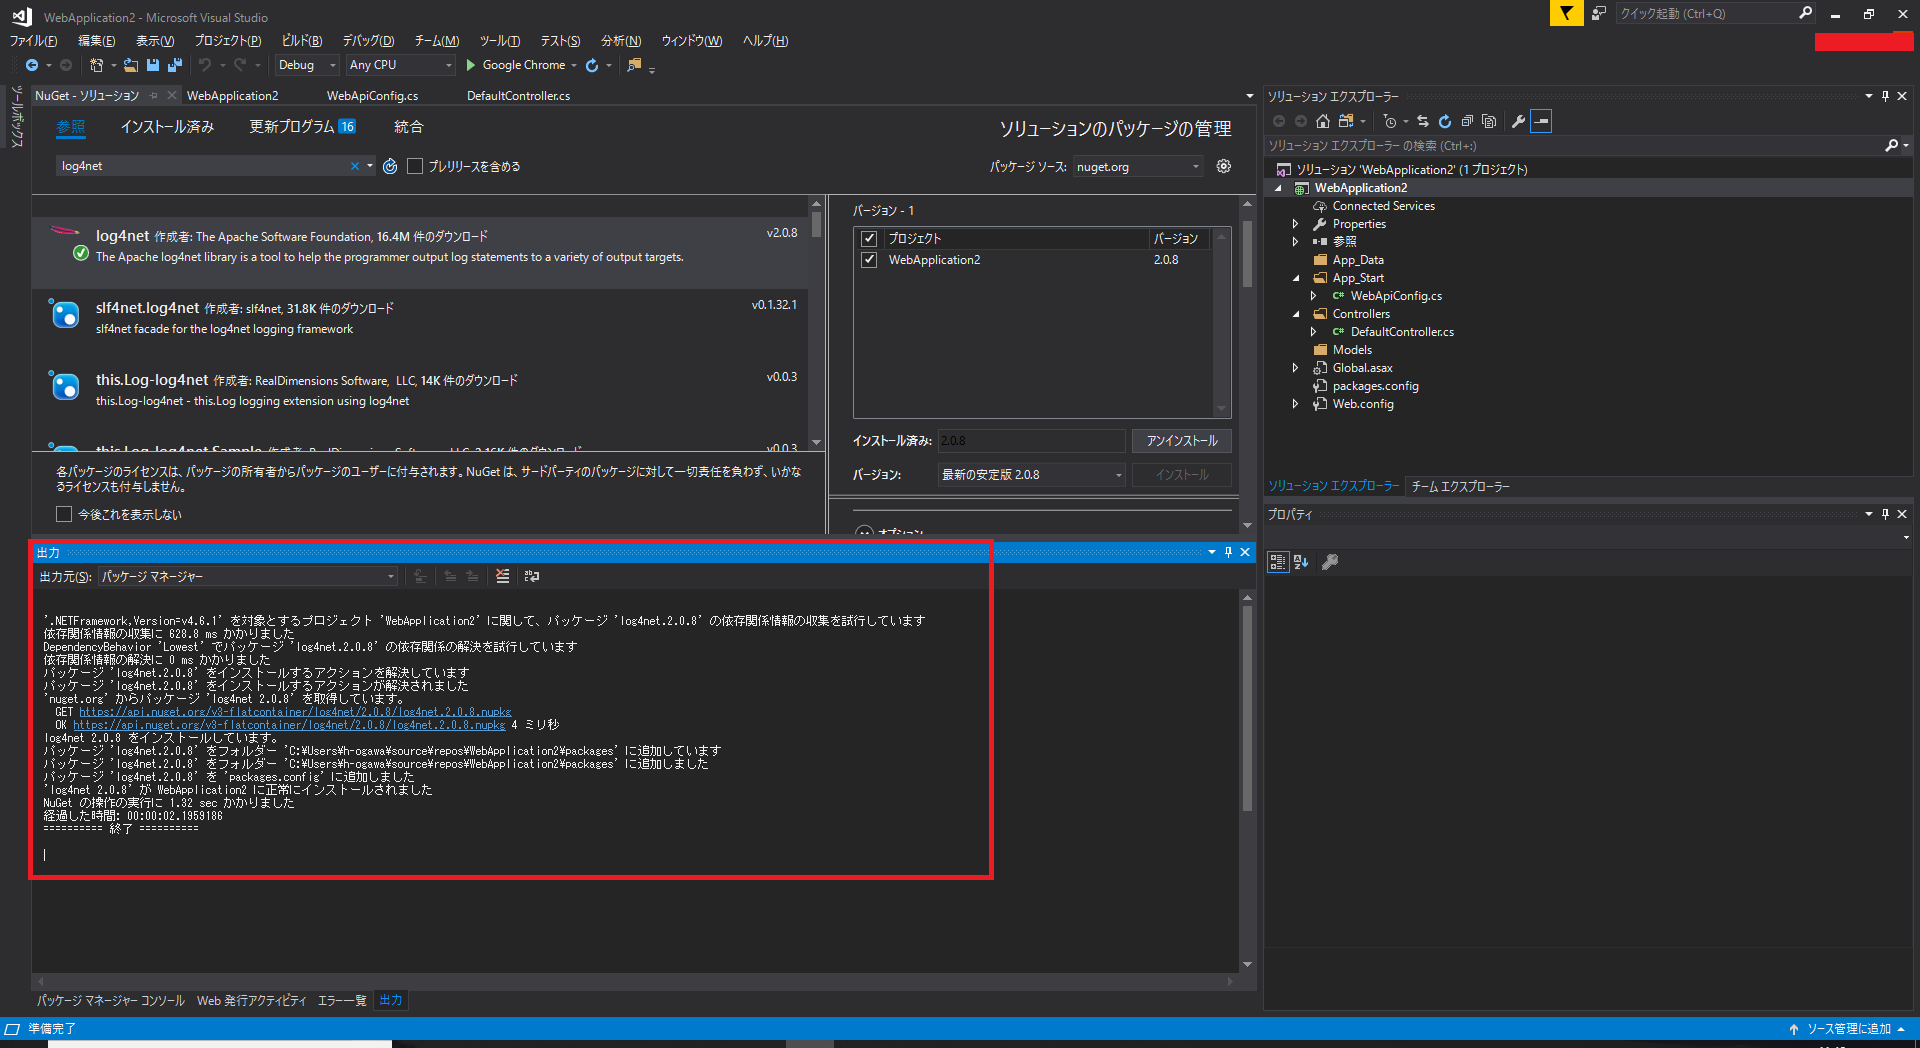Click the log4net NuGet search field
The width and height of the screenshot is (1920, 1048).
click(x=200, y=166)
